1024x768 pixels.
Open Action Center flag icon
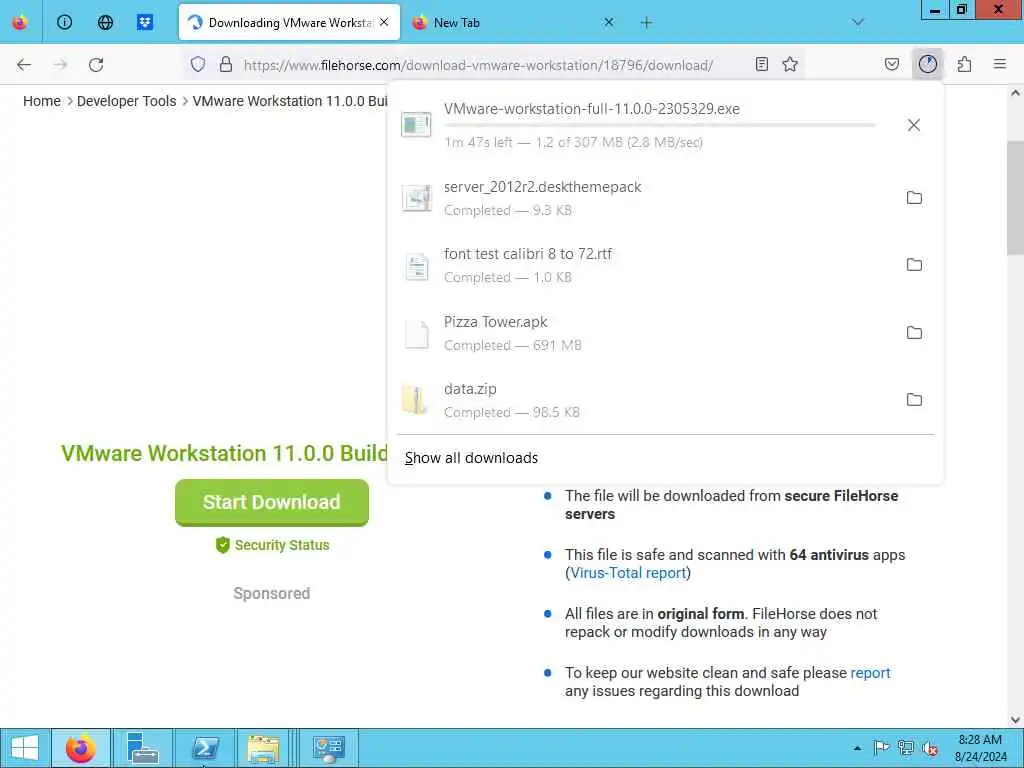(881, 748)
